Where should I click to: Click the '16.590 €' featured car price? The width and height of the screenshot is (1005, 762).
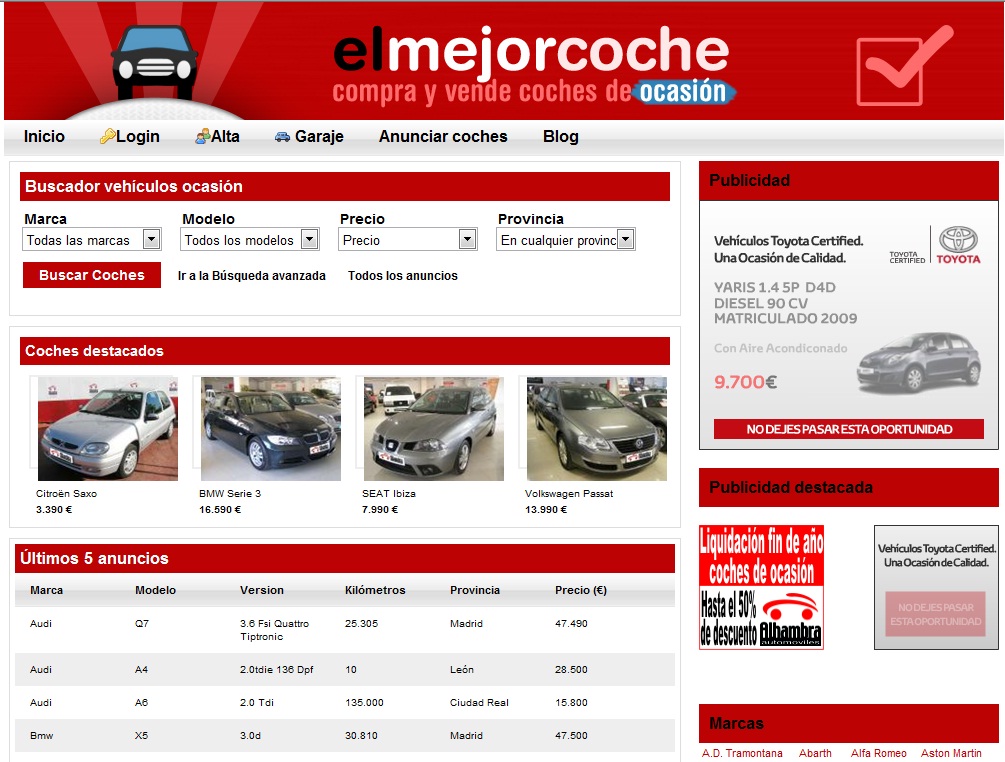pyautogui.click(x=220, y=509)
